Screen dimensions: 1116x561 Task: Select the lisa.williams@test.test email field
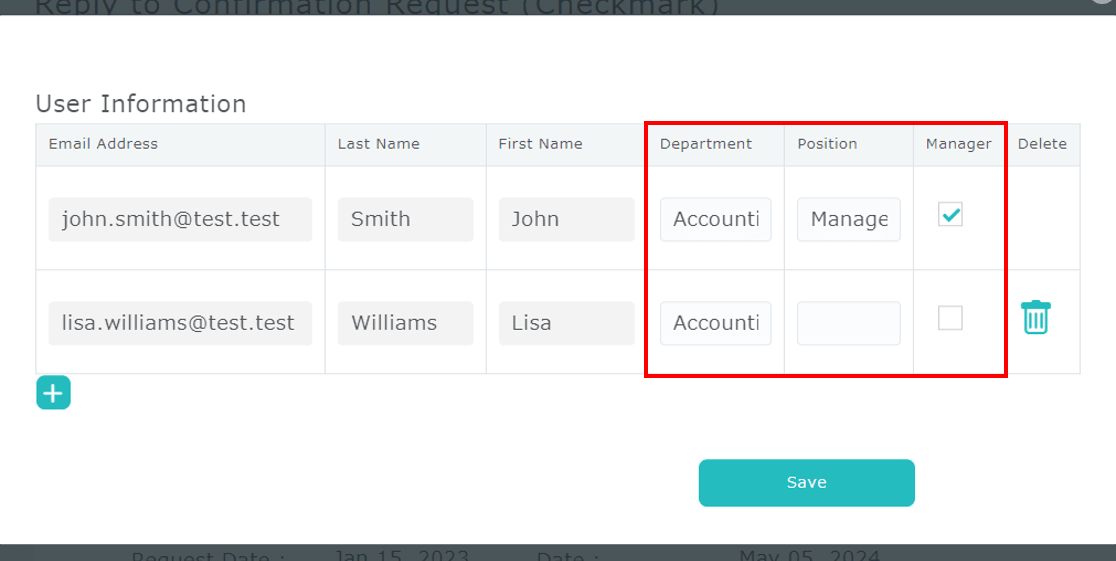(x=180, y=323)
